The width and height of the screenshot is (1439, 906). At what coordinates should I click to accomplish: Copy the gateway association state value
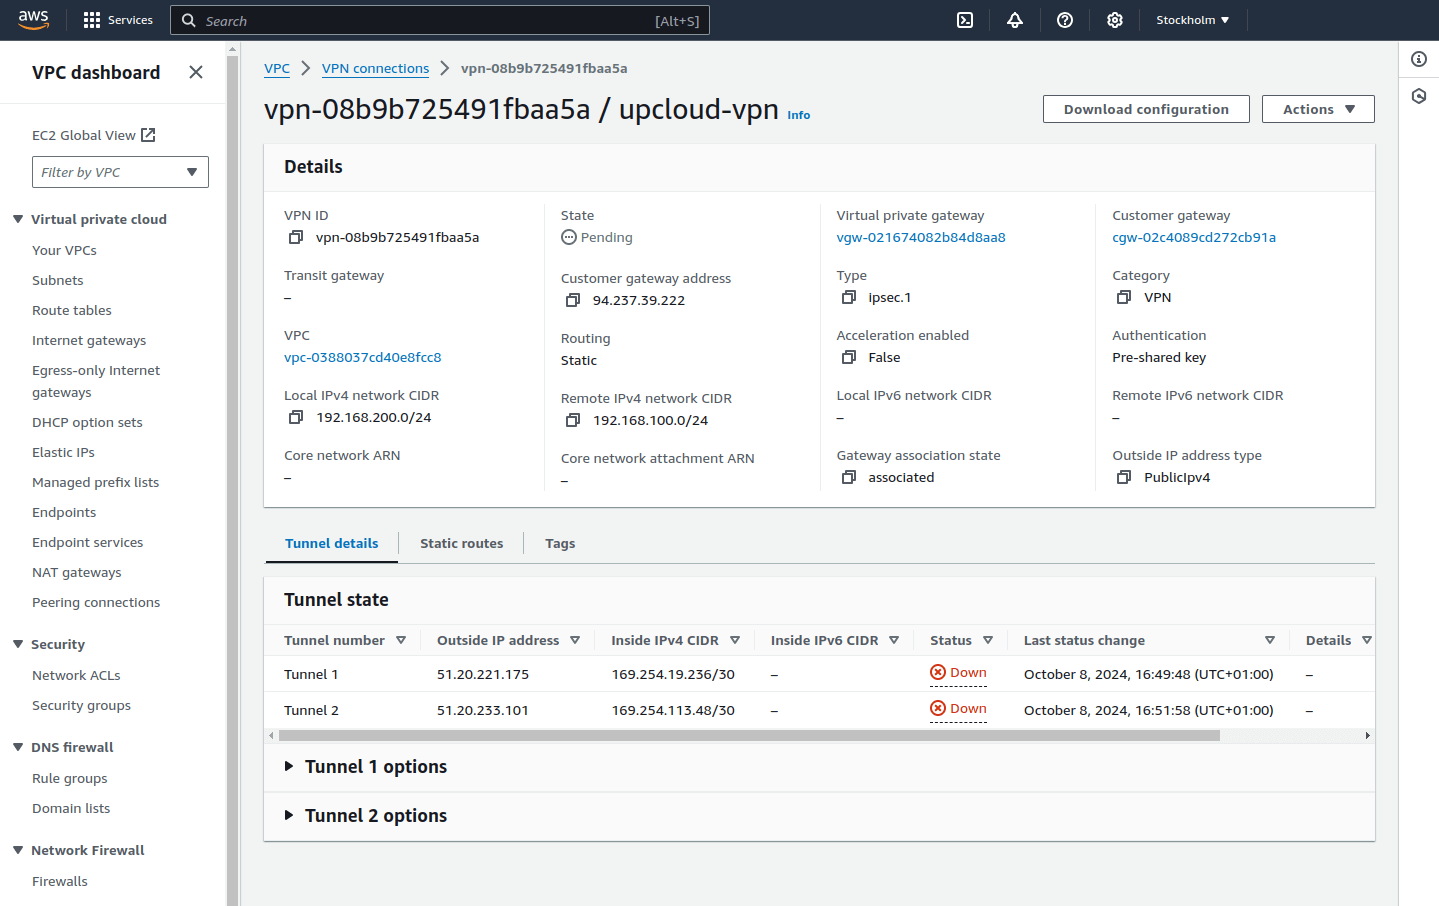[849, 477]
